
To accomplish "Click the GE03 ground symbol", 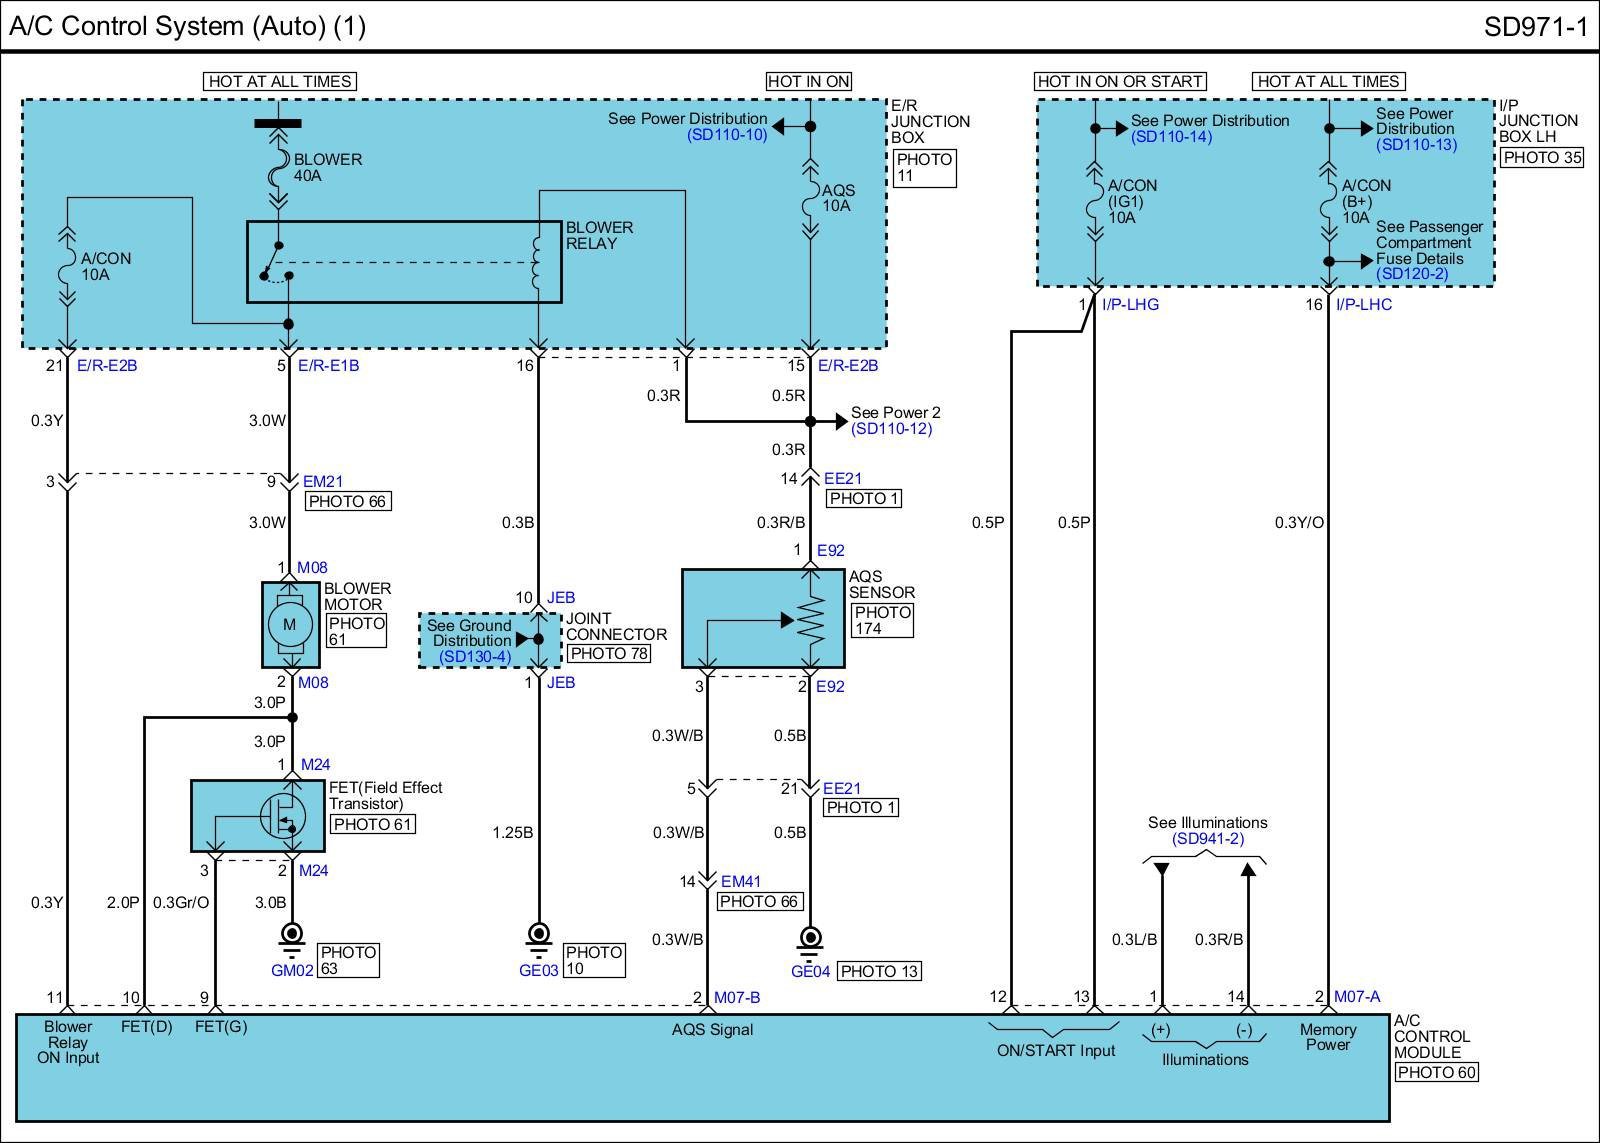I will 539,938.
